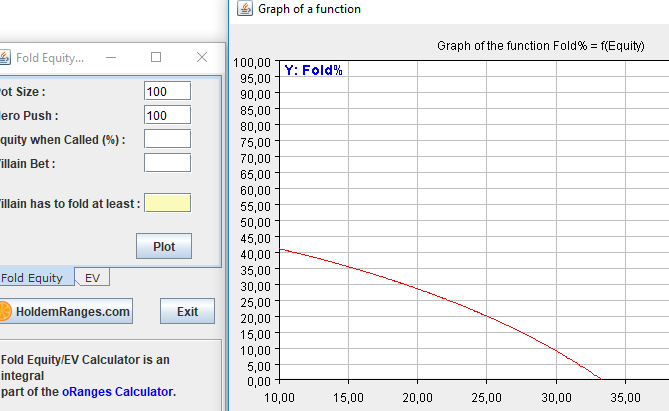
Task: Click the 'Graph of a function' window title
Action: tap(309, 9)
